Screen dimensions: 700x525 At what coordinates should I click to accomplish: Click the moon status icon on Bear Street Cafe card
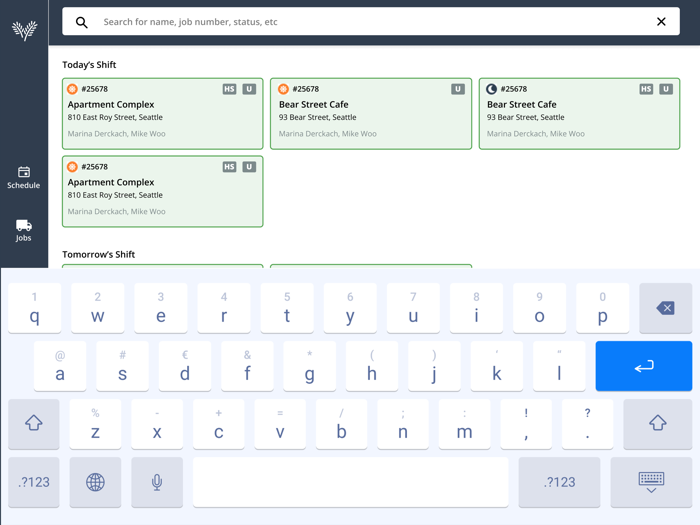point(491,89)
